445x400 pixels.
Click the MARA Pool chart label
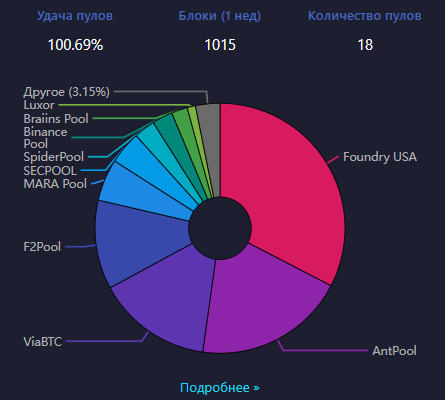[x=55, y=184]
